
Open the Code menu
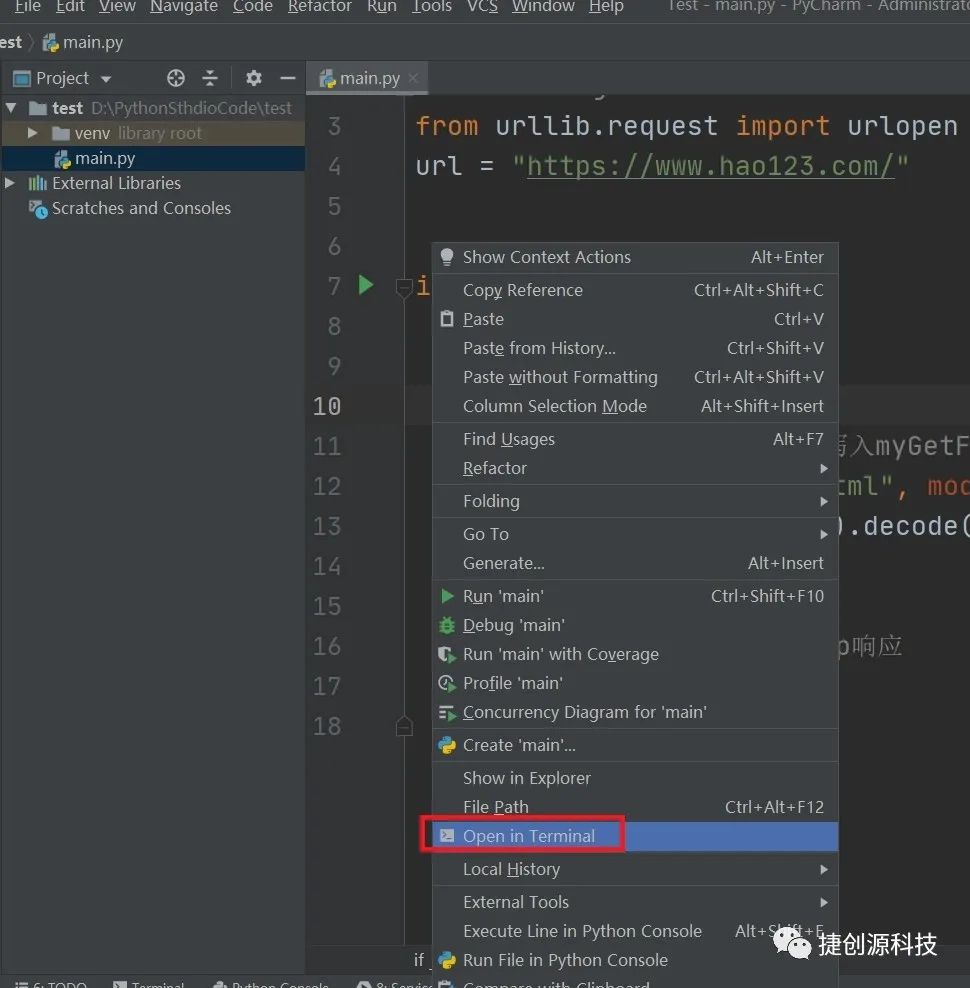(253, 6)
